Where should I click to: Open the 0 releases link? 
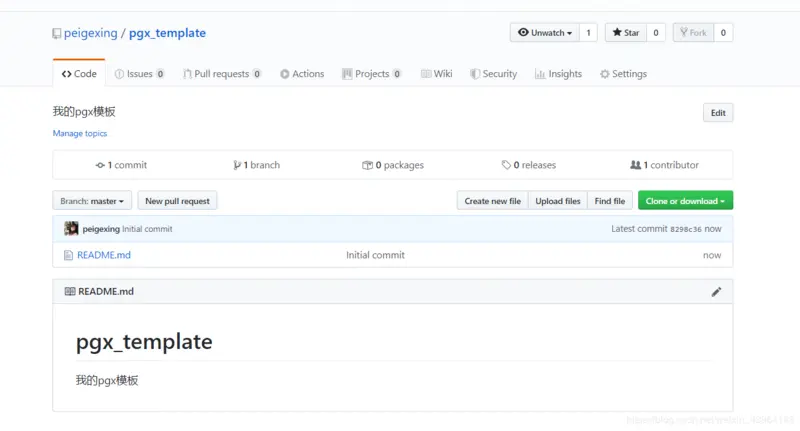point(529,165)
